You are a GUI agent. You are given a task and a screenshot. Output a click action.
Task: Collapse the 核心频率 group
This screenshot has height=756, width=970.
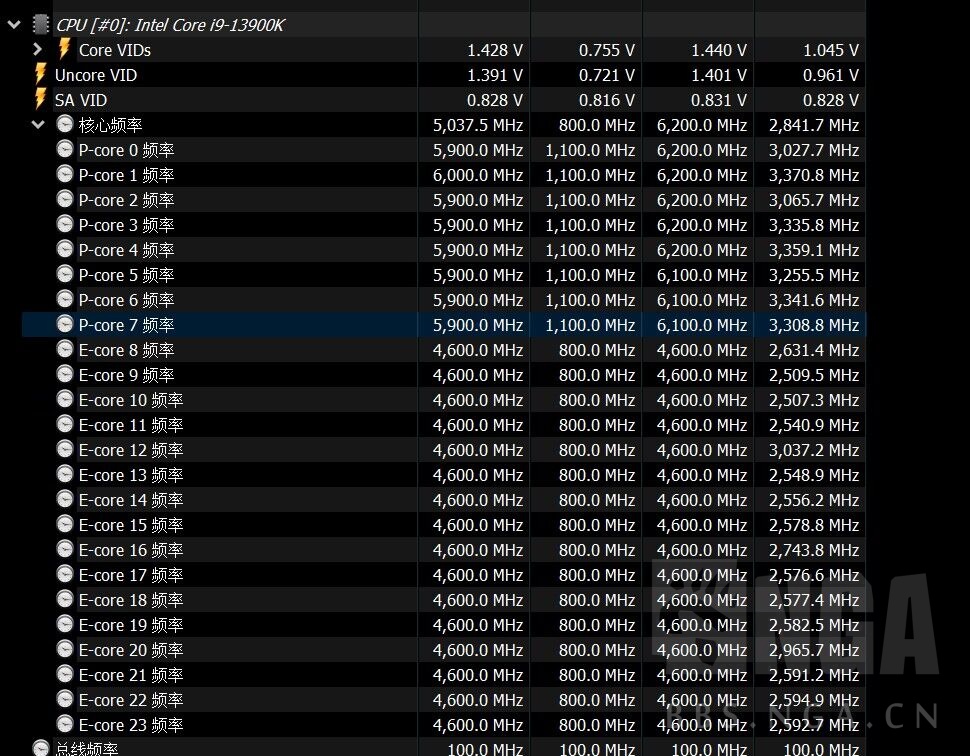click(x=38, y=125)
